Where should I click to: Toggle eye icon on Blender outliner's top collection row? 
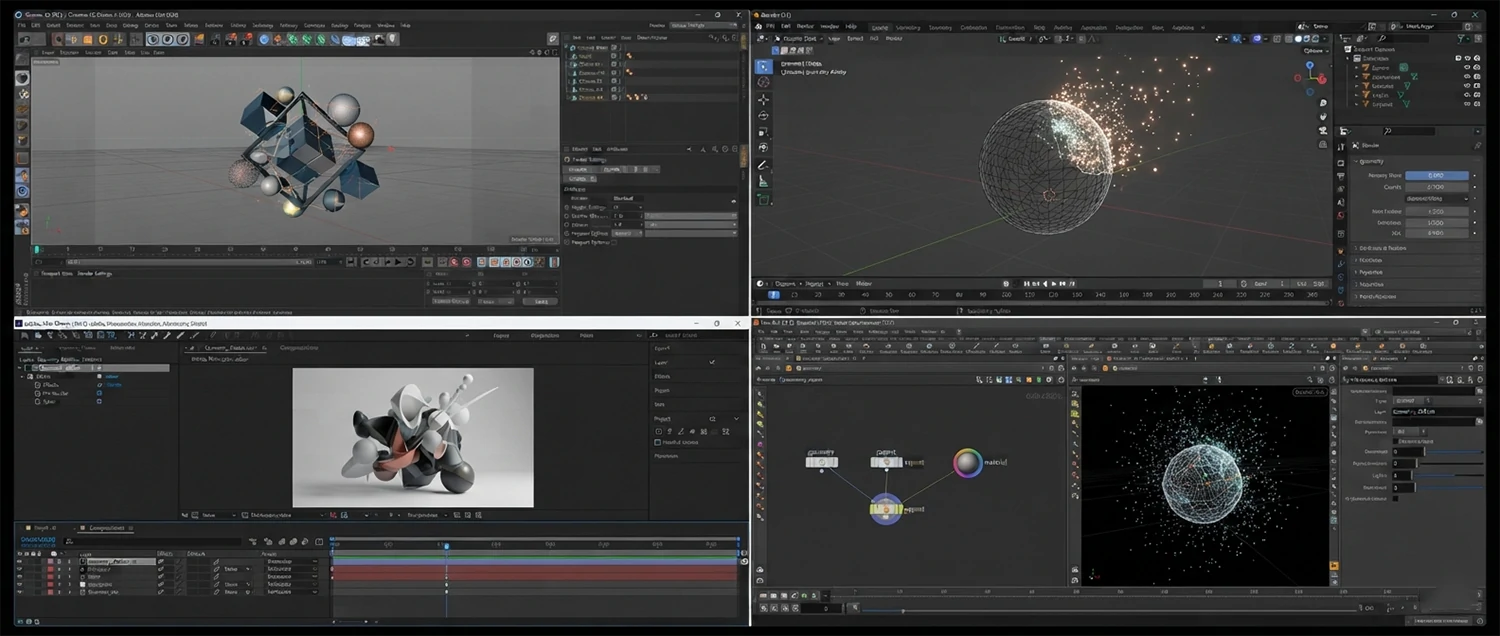coord(1468,58)
